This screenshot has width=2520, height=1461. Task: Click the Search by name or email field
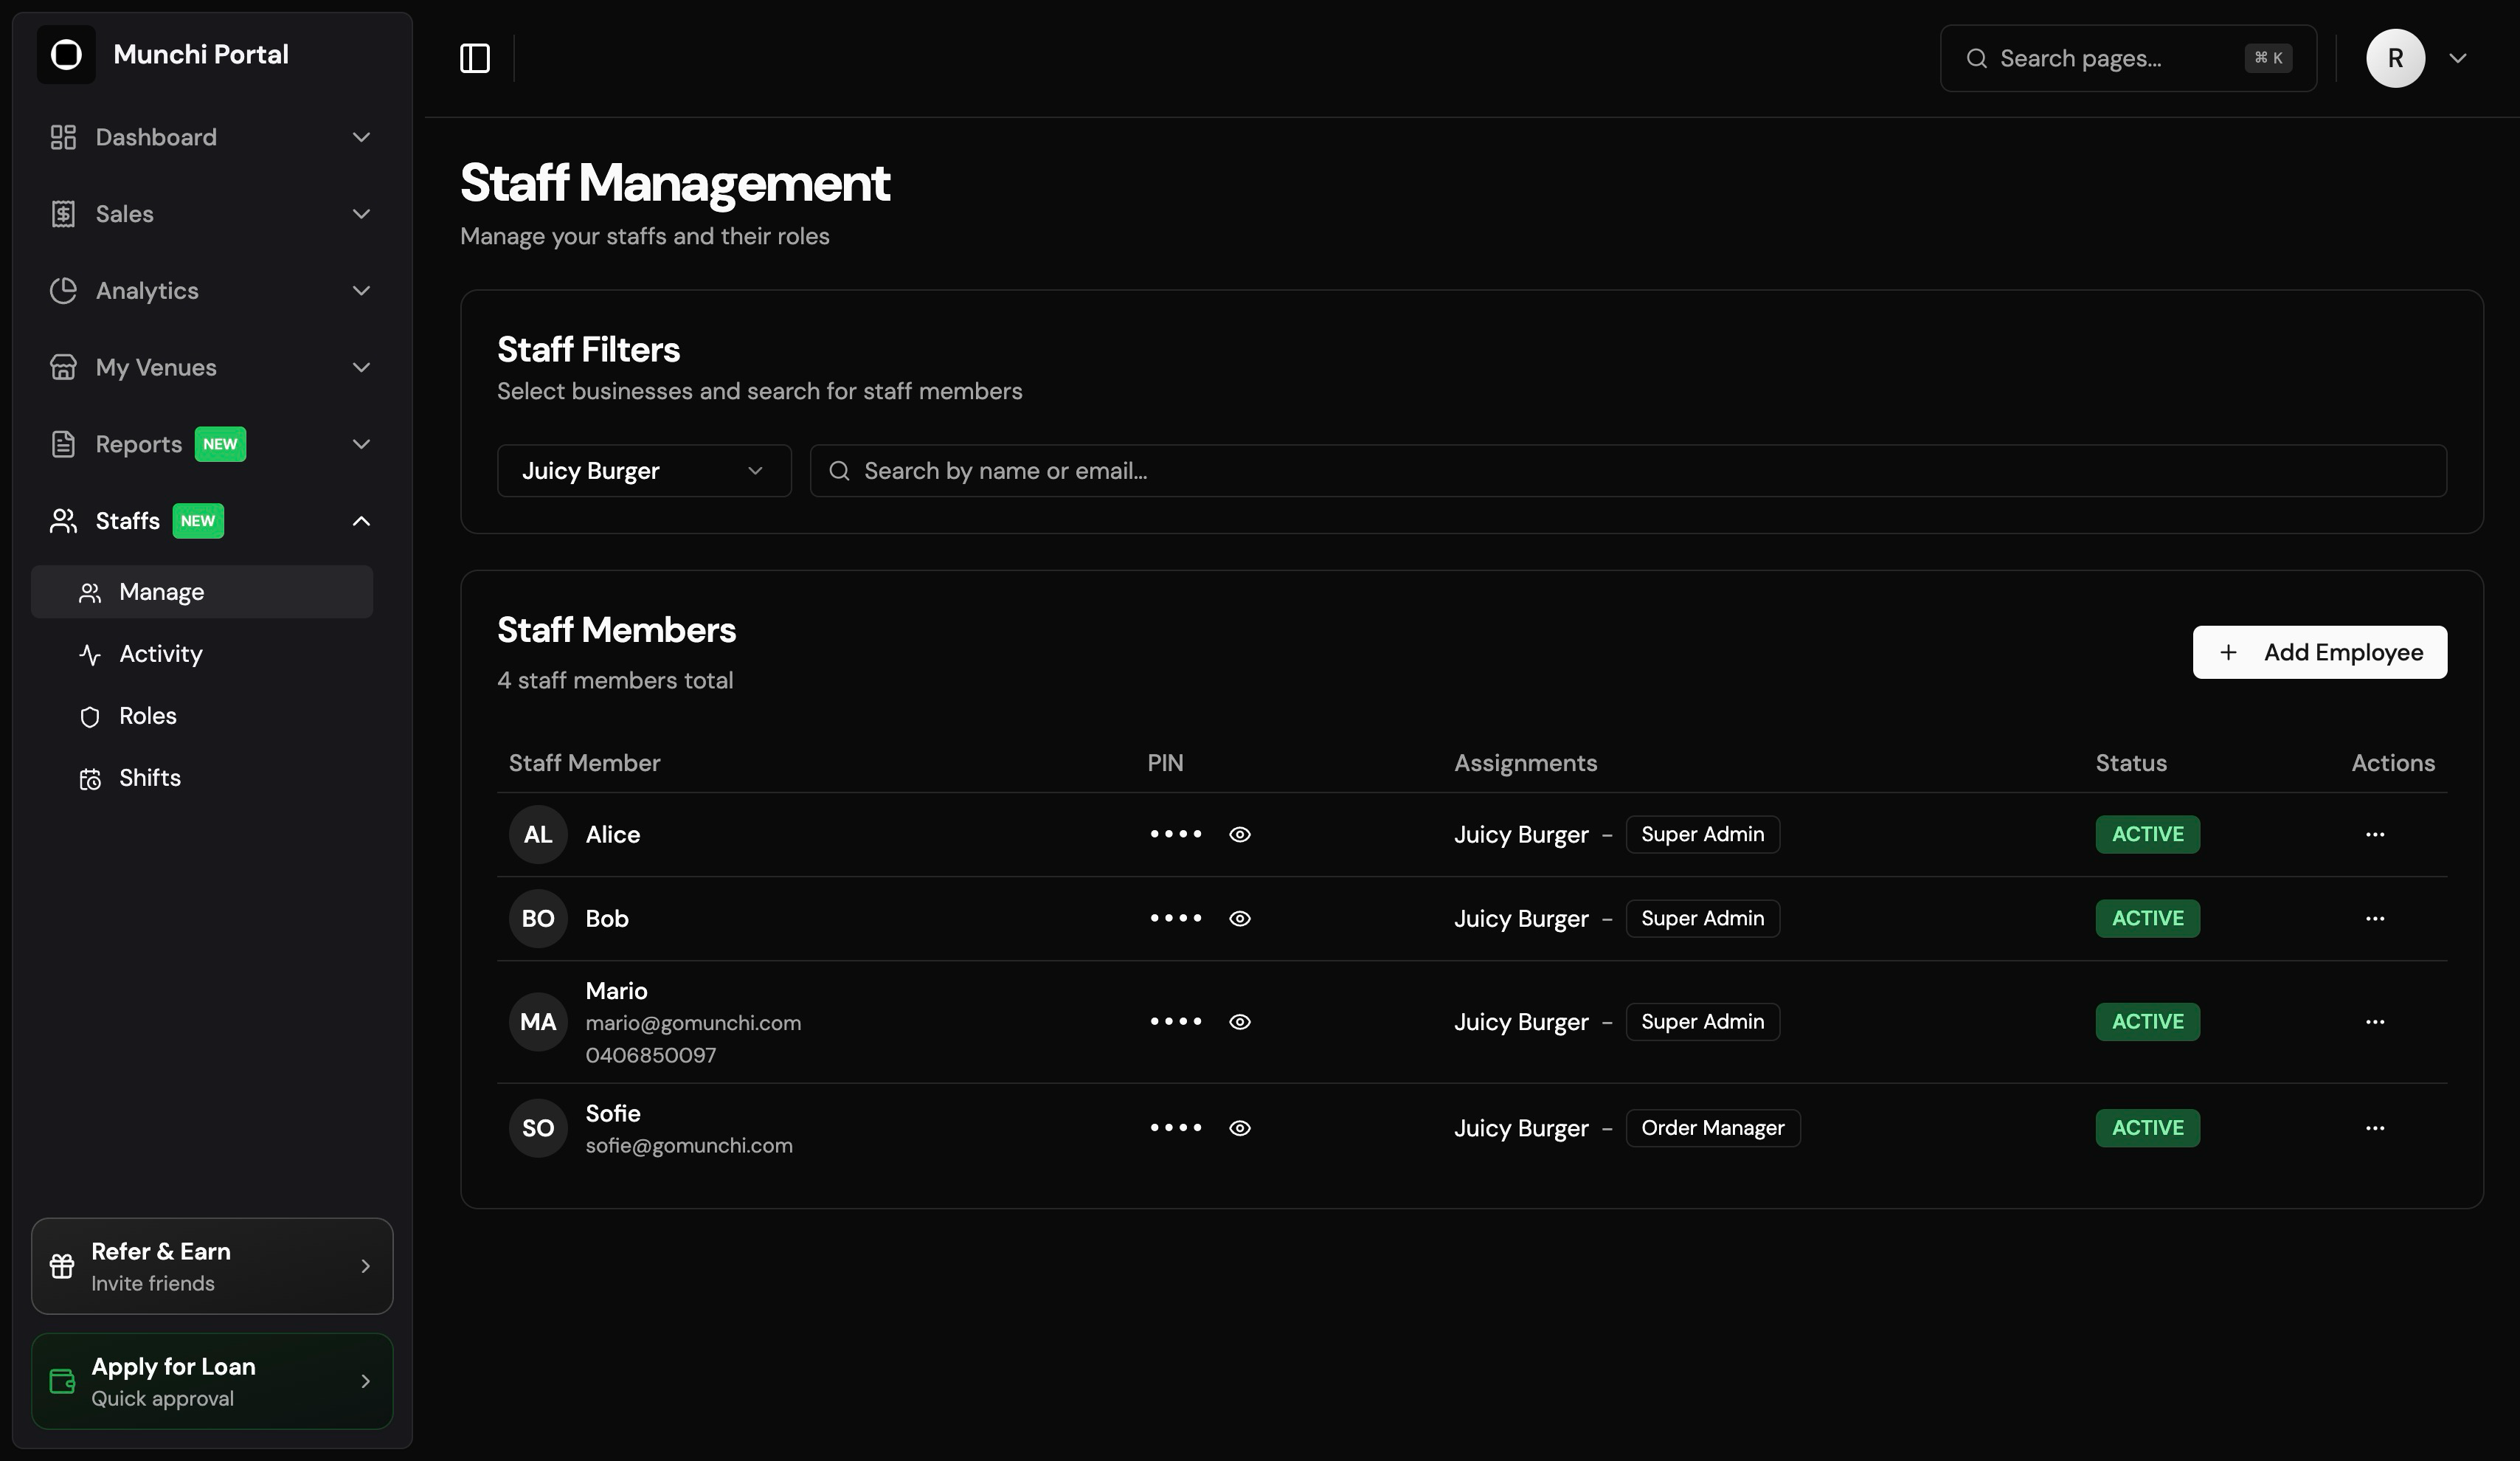tap(1628, 471)
